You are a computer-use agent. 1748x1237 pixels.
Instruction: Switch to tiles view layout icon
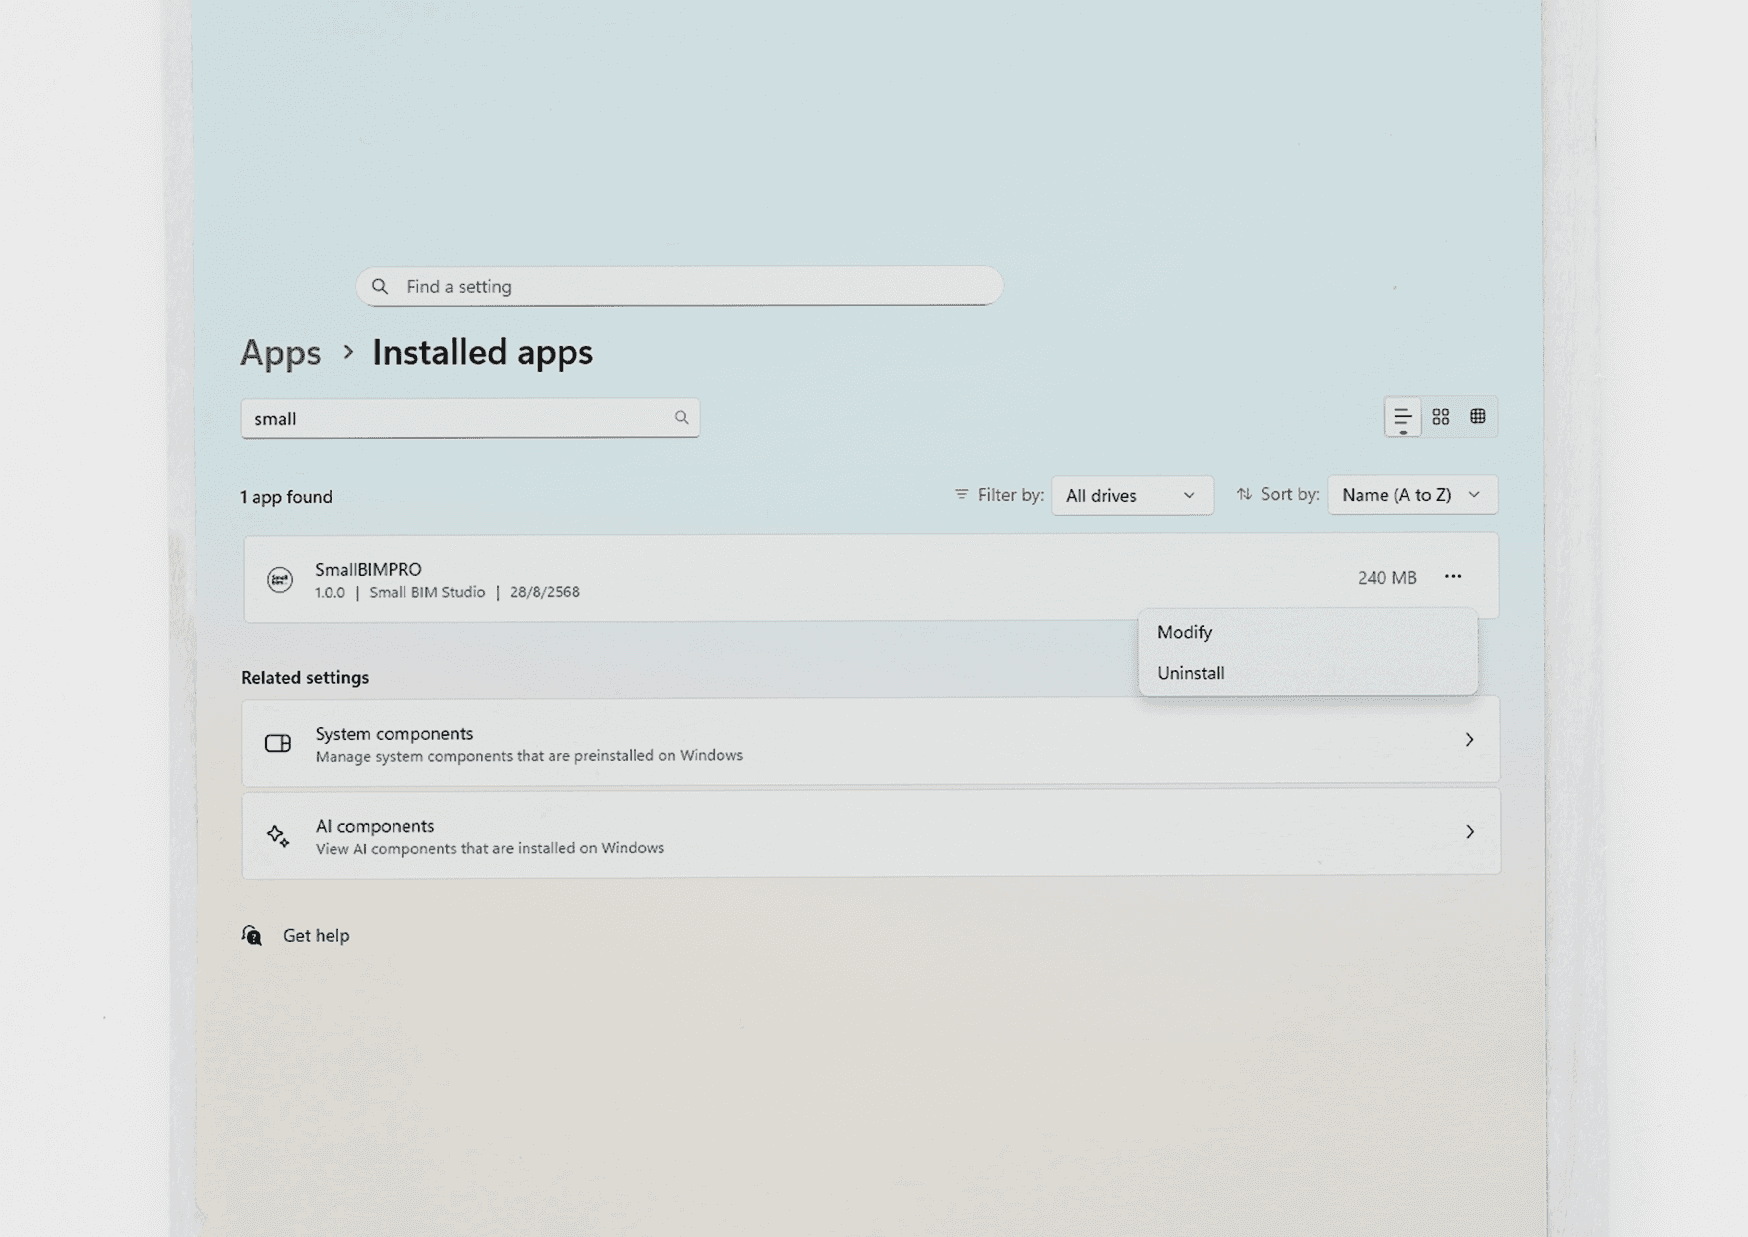[x=1477, y=417]
